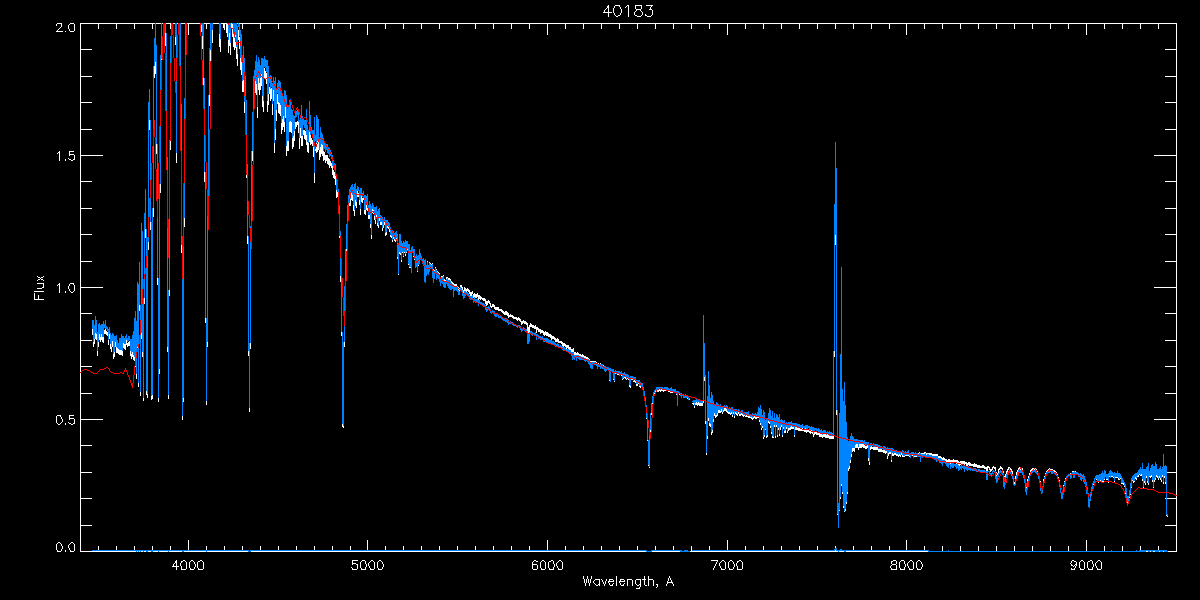The height and width of the screenshot is (600, 1200).
Task: Click the 1.0 flux tick label
Action: coord(63,288)
